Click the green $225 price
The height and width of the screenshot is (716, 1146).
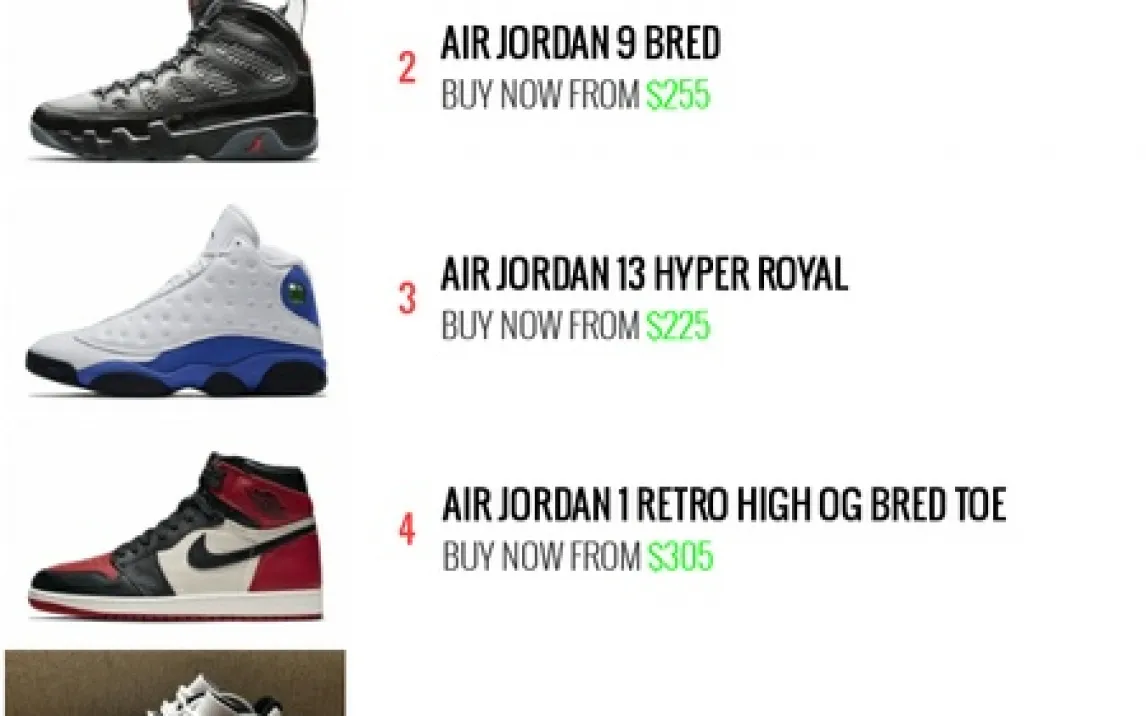tap(678, 326)
